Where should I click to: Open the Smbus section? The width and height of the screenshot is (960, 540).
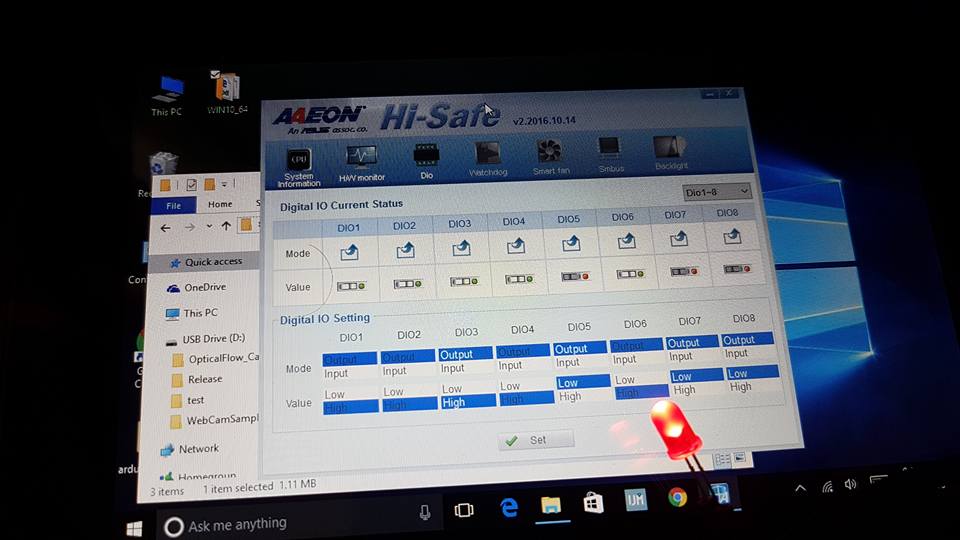(610, 154)
